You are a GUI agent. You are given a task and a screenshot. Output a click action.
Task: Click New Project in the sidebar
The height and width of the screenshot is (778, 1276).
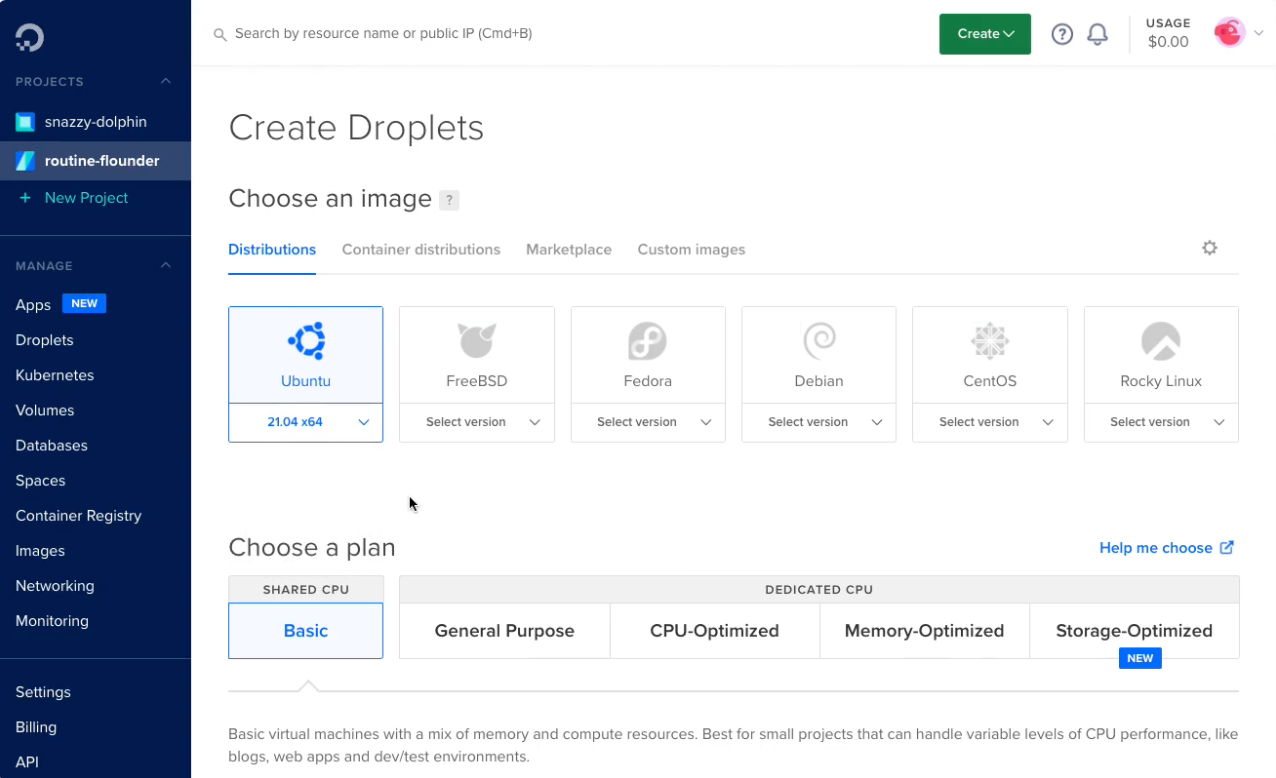point(86,198)
